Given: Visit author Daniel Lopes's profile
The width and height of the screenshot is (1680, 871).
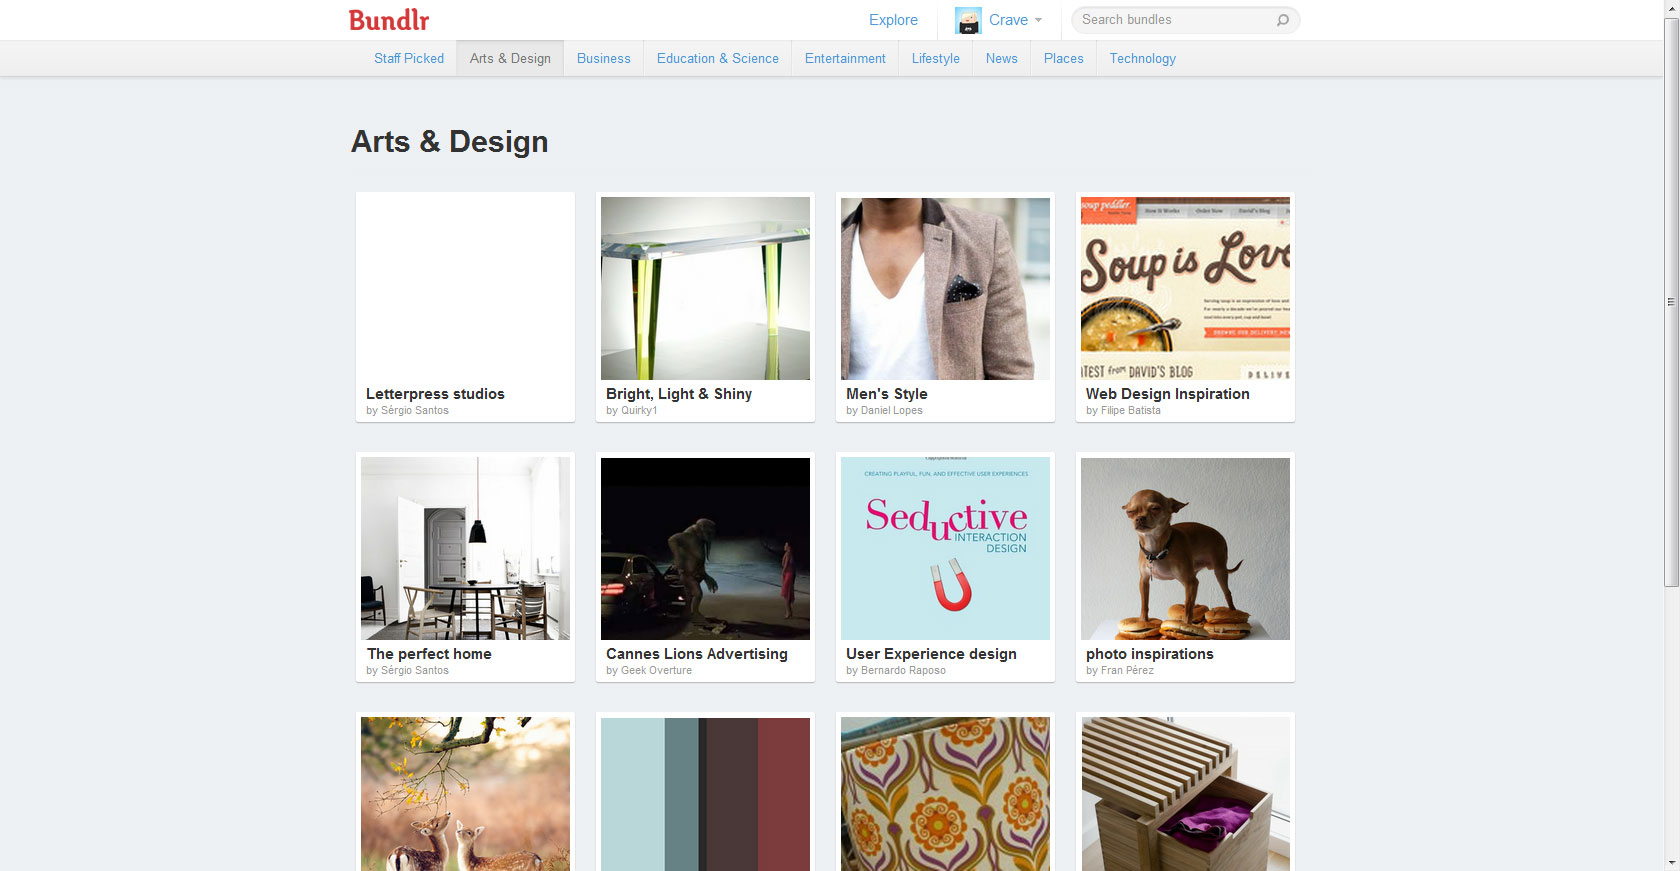Looking at the screenshot, I should pyautogui.click(x=892, y=411).
